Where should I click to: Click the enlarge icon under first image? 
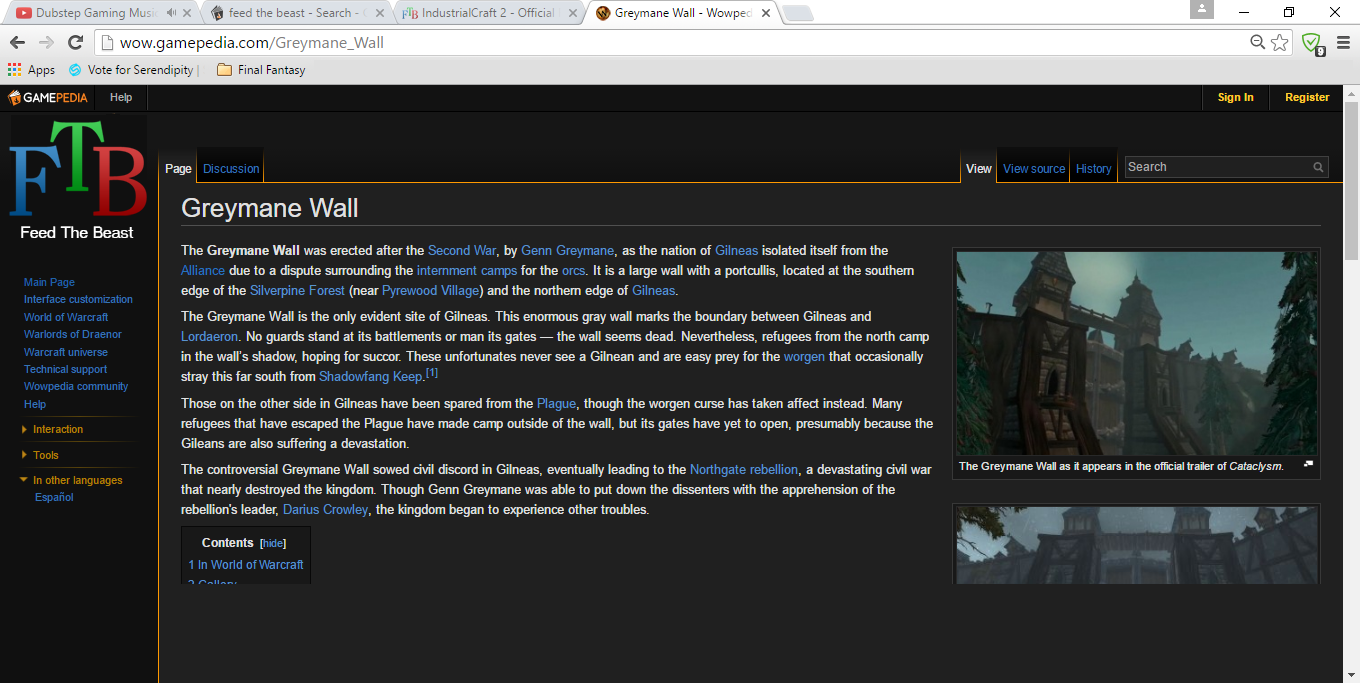tap(1308, 464)
